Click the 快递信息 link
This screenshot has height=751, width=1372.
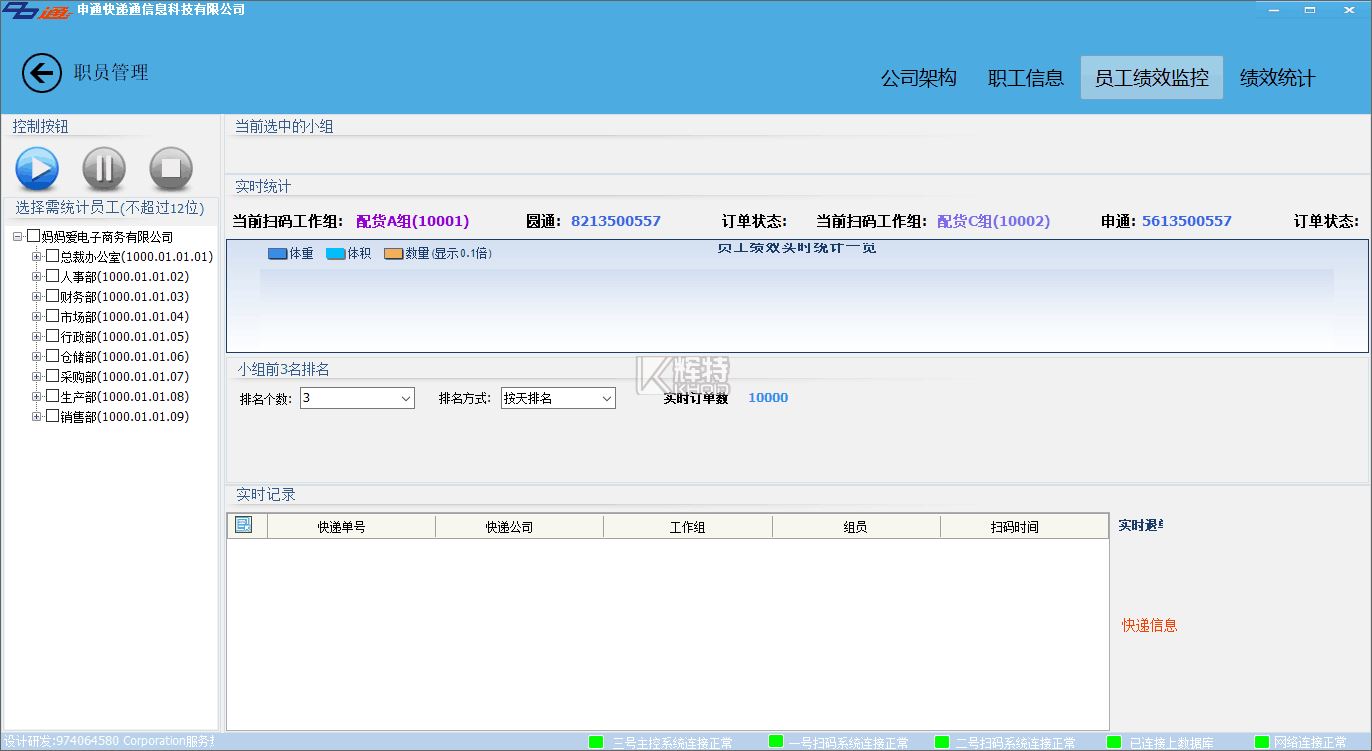tap(1149, 625)
